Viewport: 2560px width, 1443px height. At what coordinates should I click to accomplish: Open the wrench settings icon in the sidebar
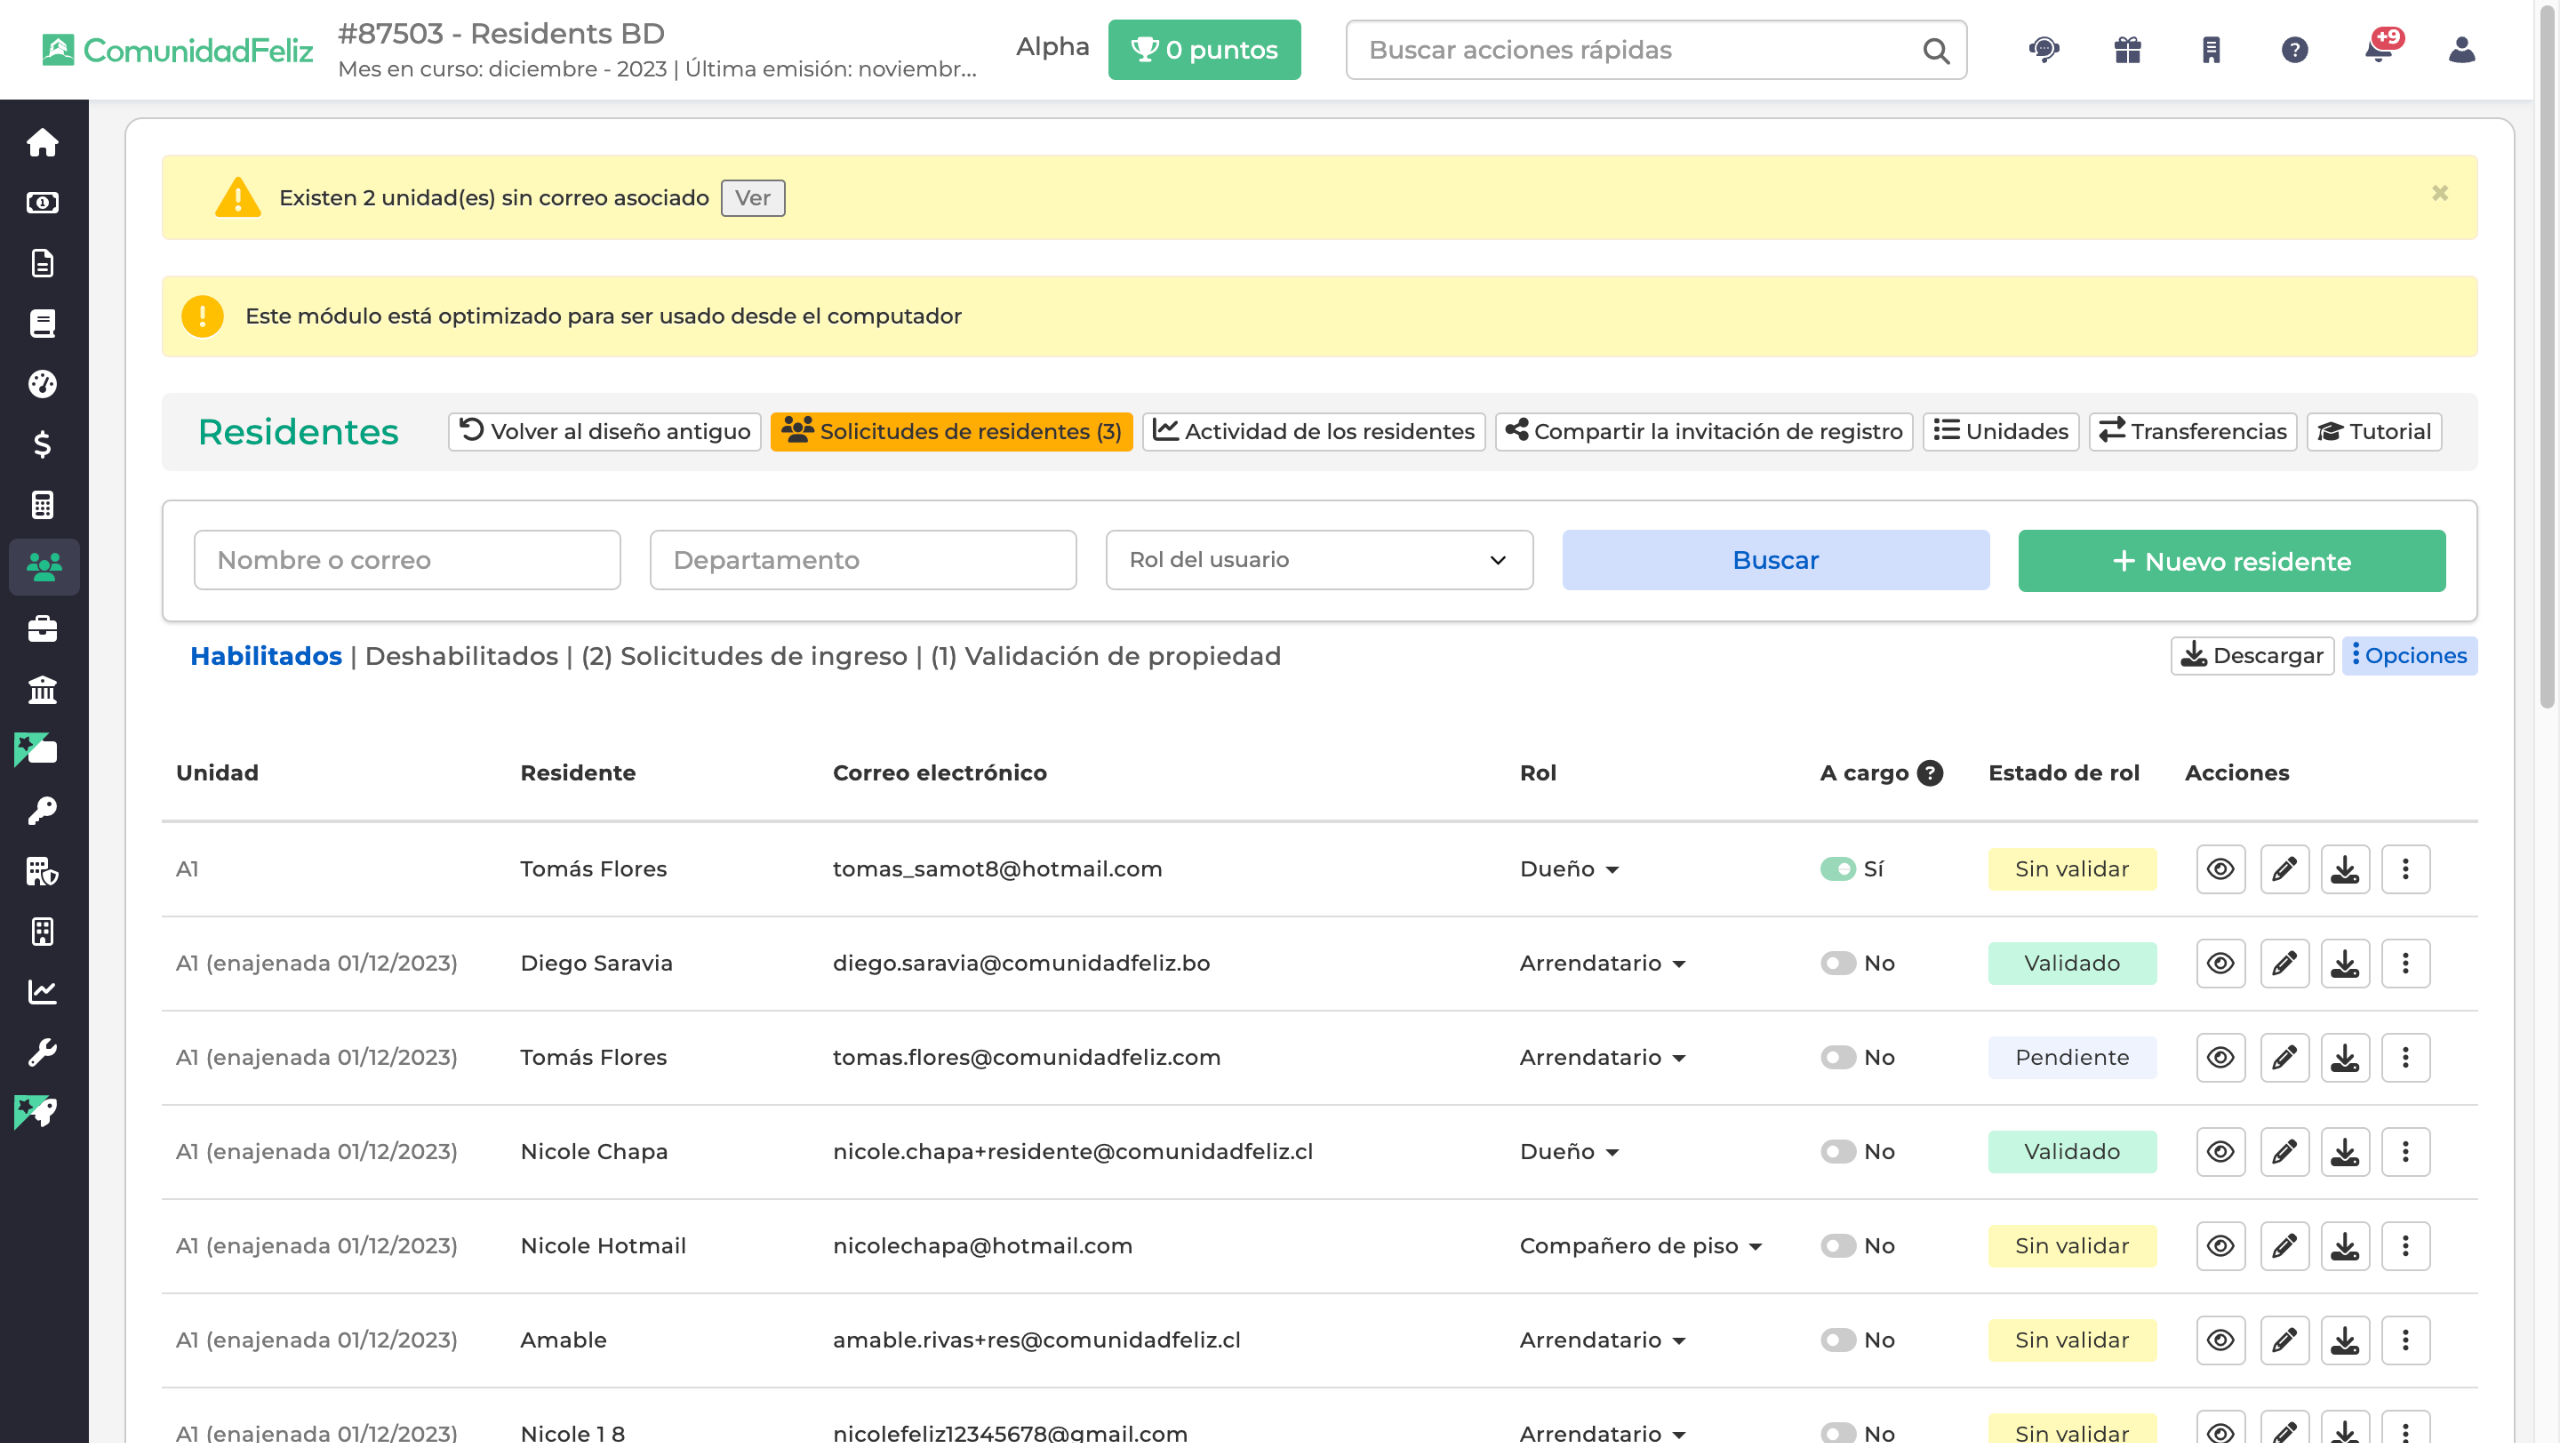tap(42, 1052)
